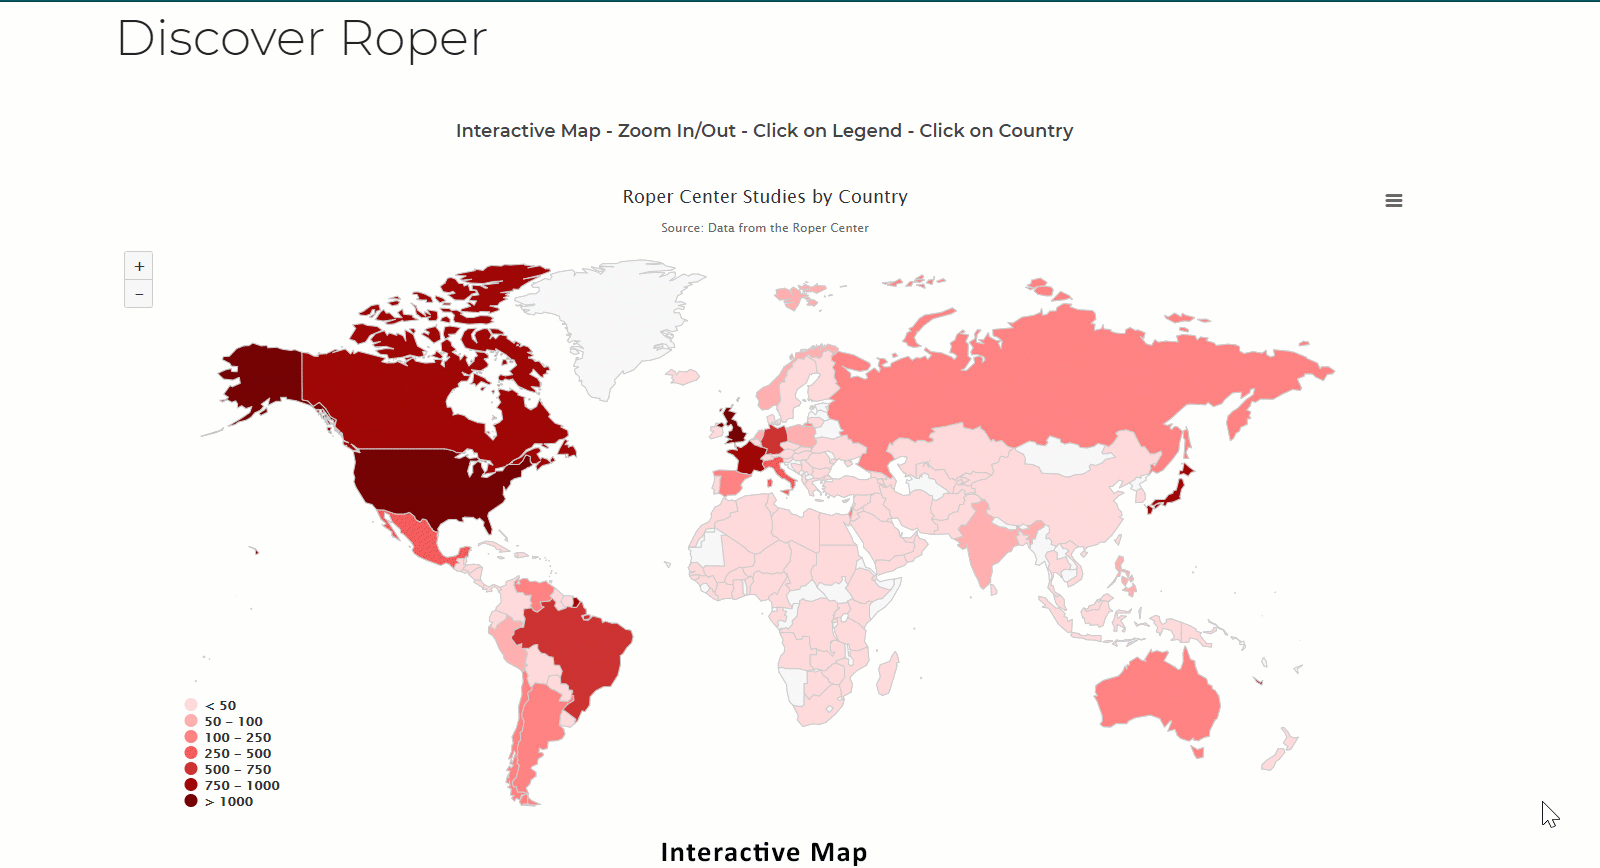Toggle the '100 – 250' legend series
1600x868 pixels.
[228, 737]
